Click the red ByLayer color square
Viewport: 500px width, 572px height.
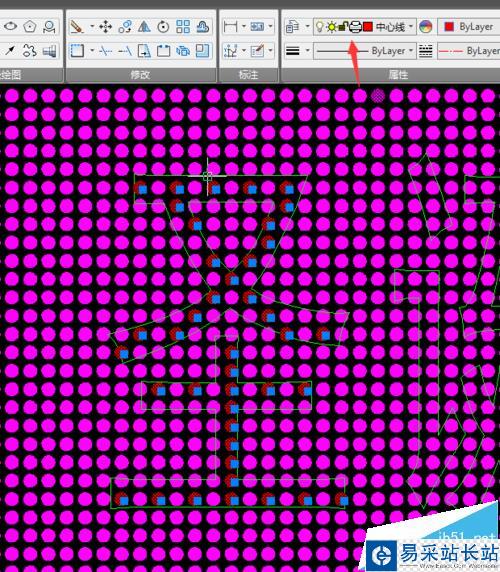(449, 27)
